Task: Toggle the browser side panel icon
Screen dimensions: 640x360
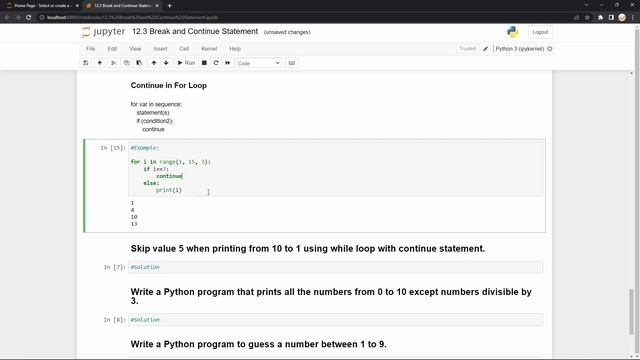Action: coord(611,18)
